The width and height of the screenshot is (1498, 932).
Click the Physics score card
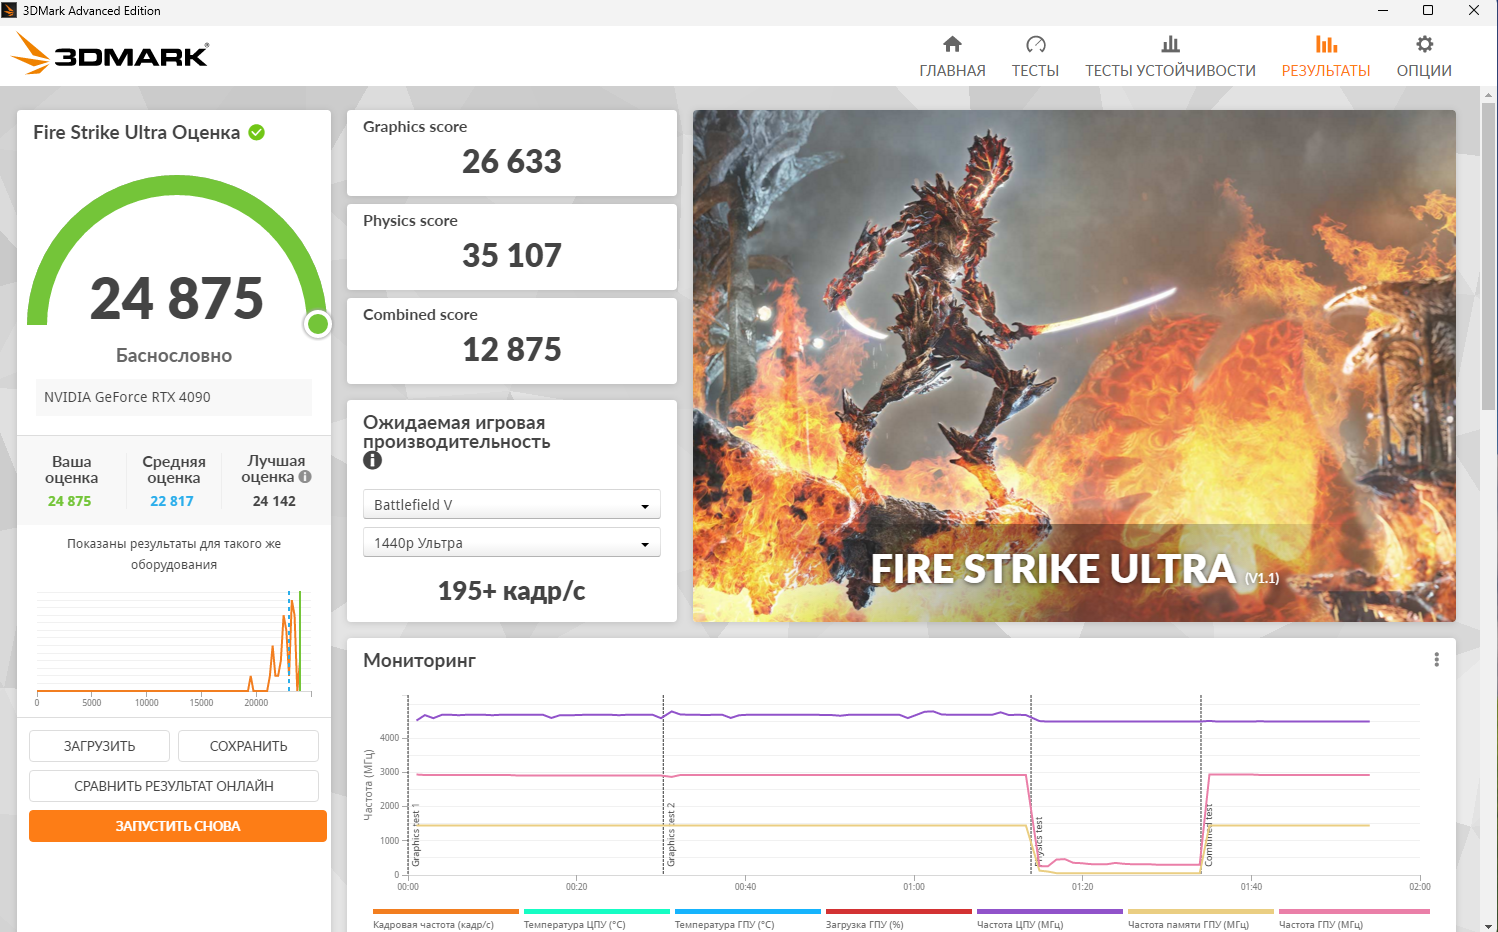(512, 247)
